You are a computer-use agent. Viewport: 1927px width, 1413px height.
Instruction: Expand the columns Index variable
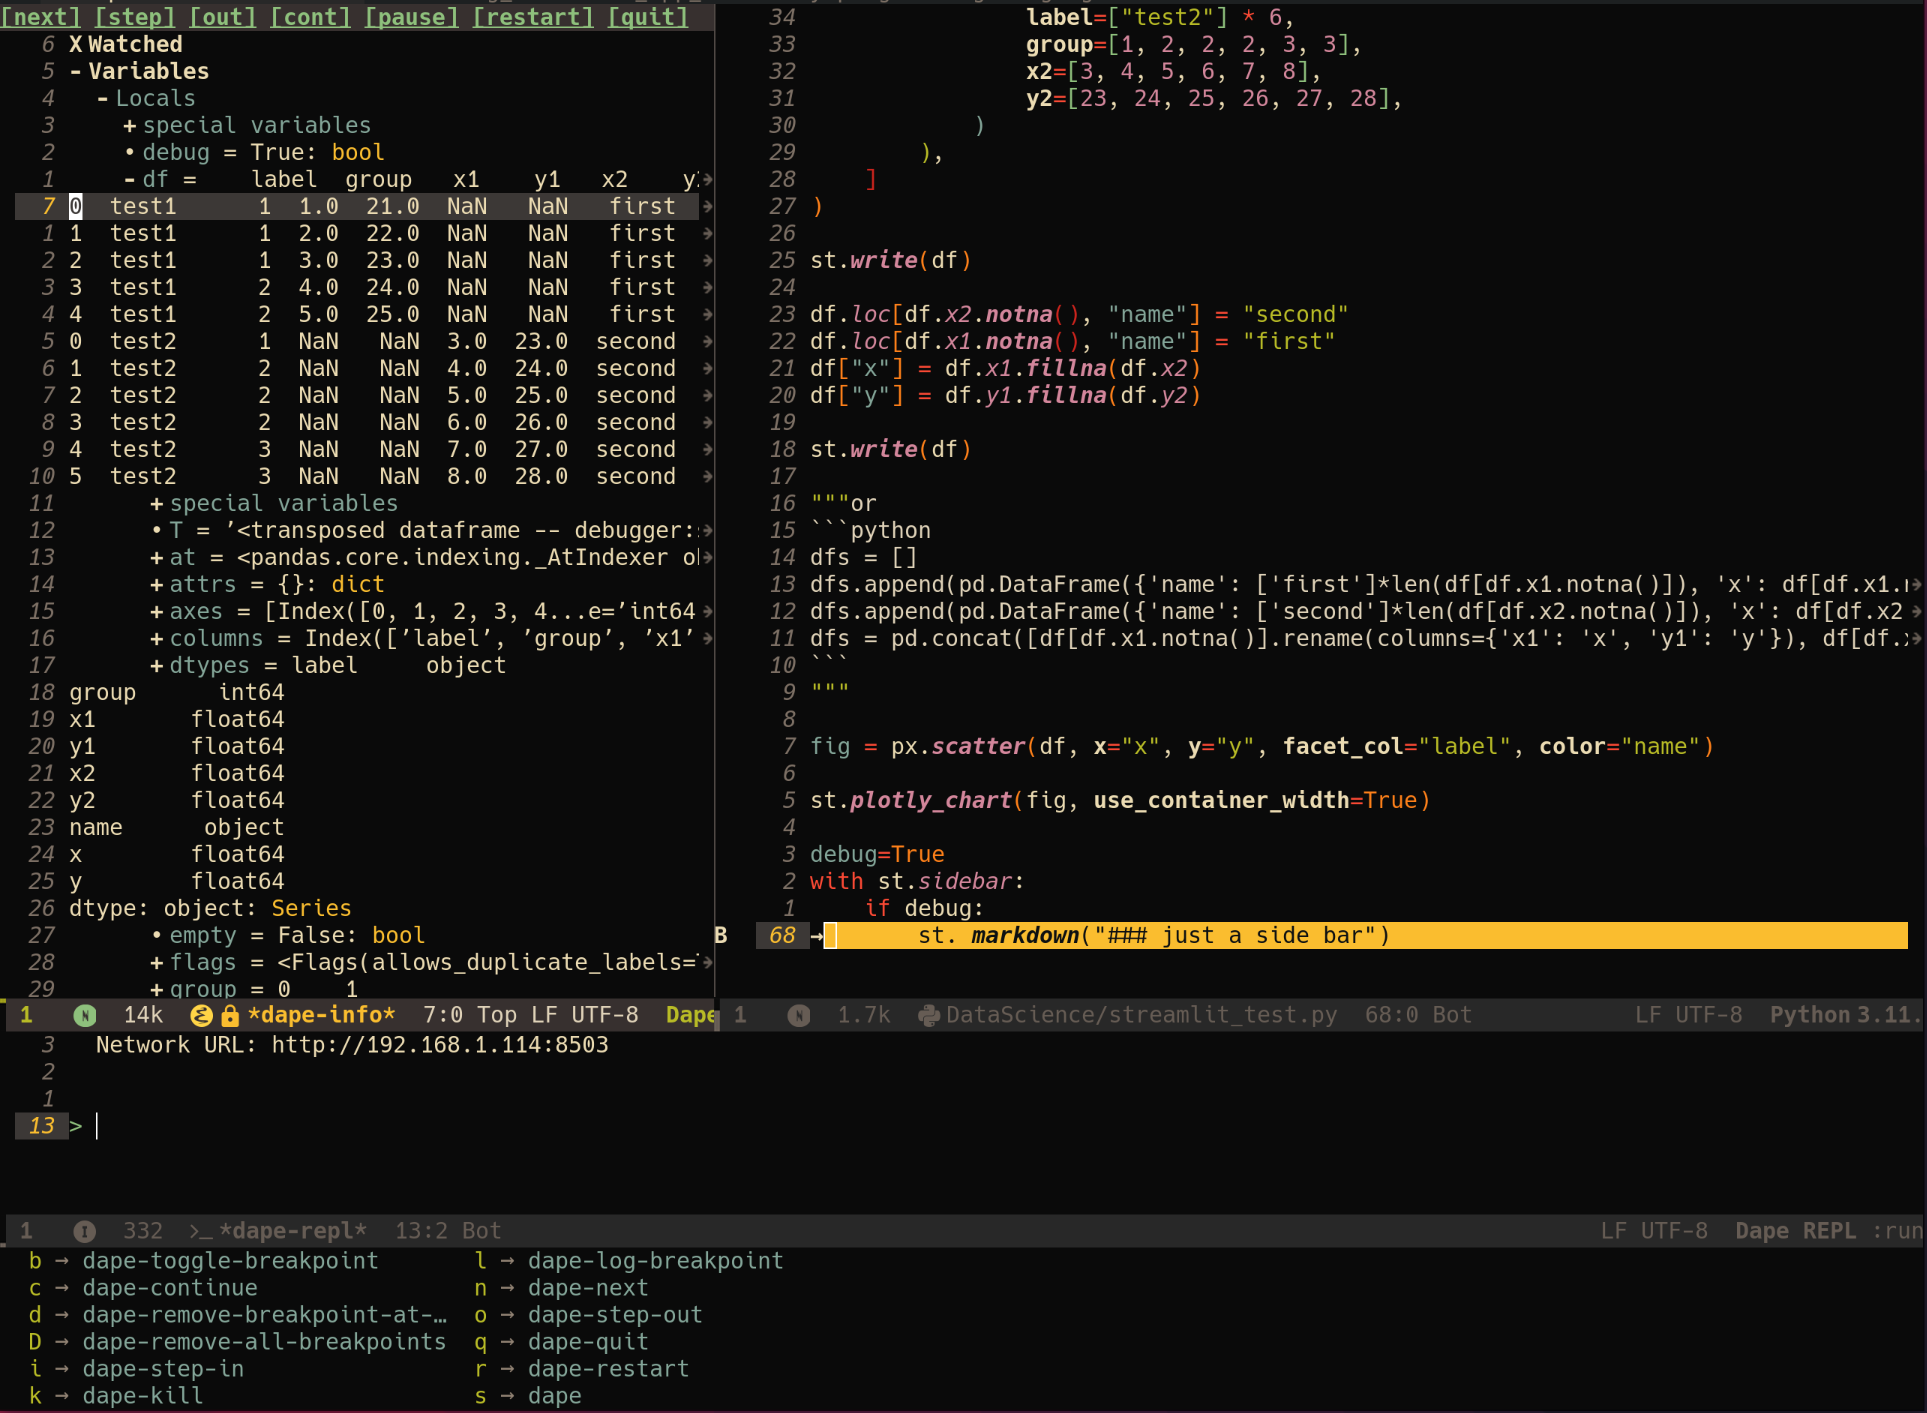tap(157, 638)
